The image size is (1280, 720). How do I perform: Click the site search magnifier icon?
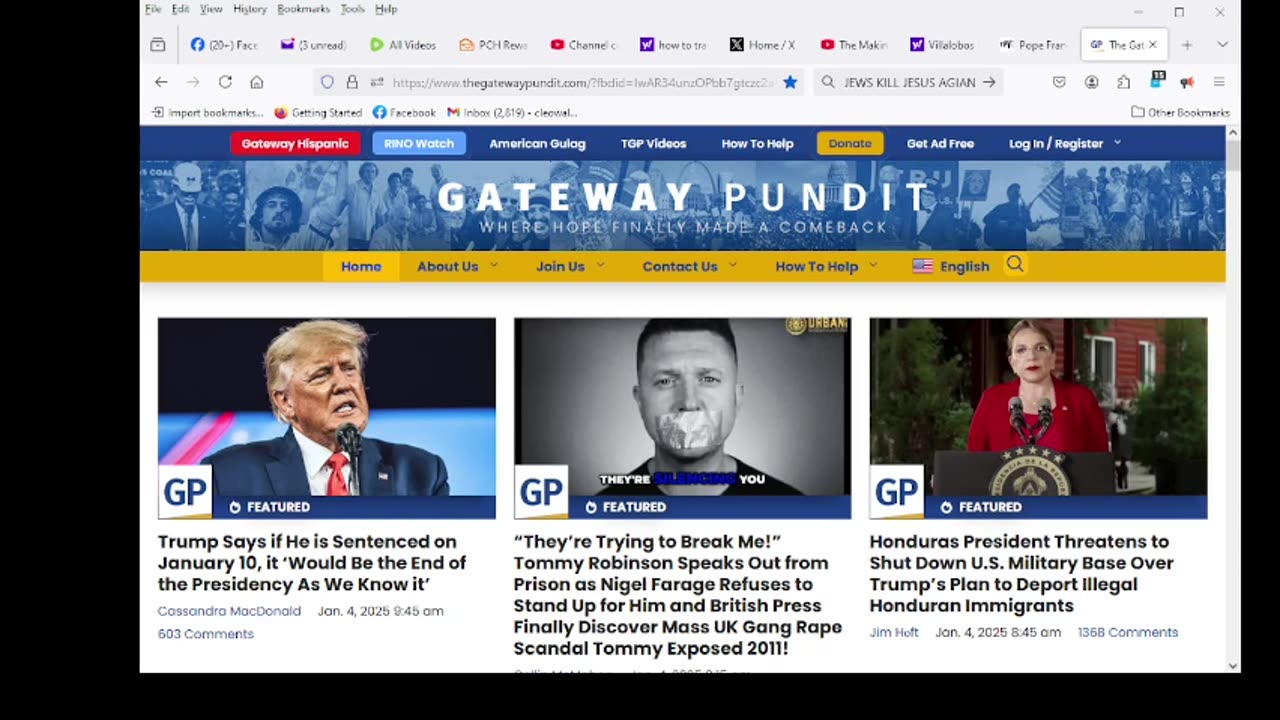(1015, 265)
